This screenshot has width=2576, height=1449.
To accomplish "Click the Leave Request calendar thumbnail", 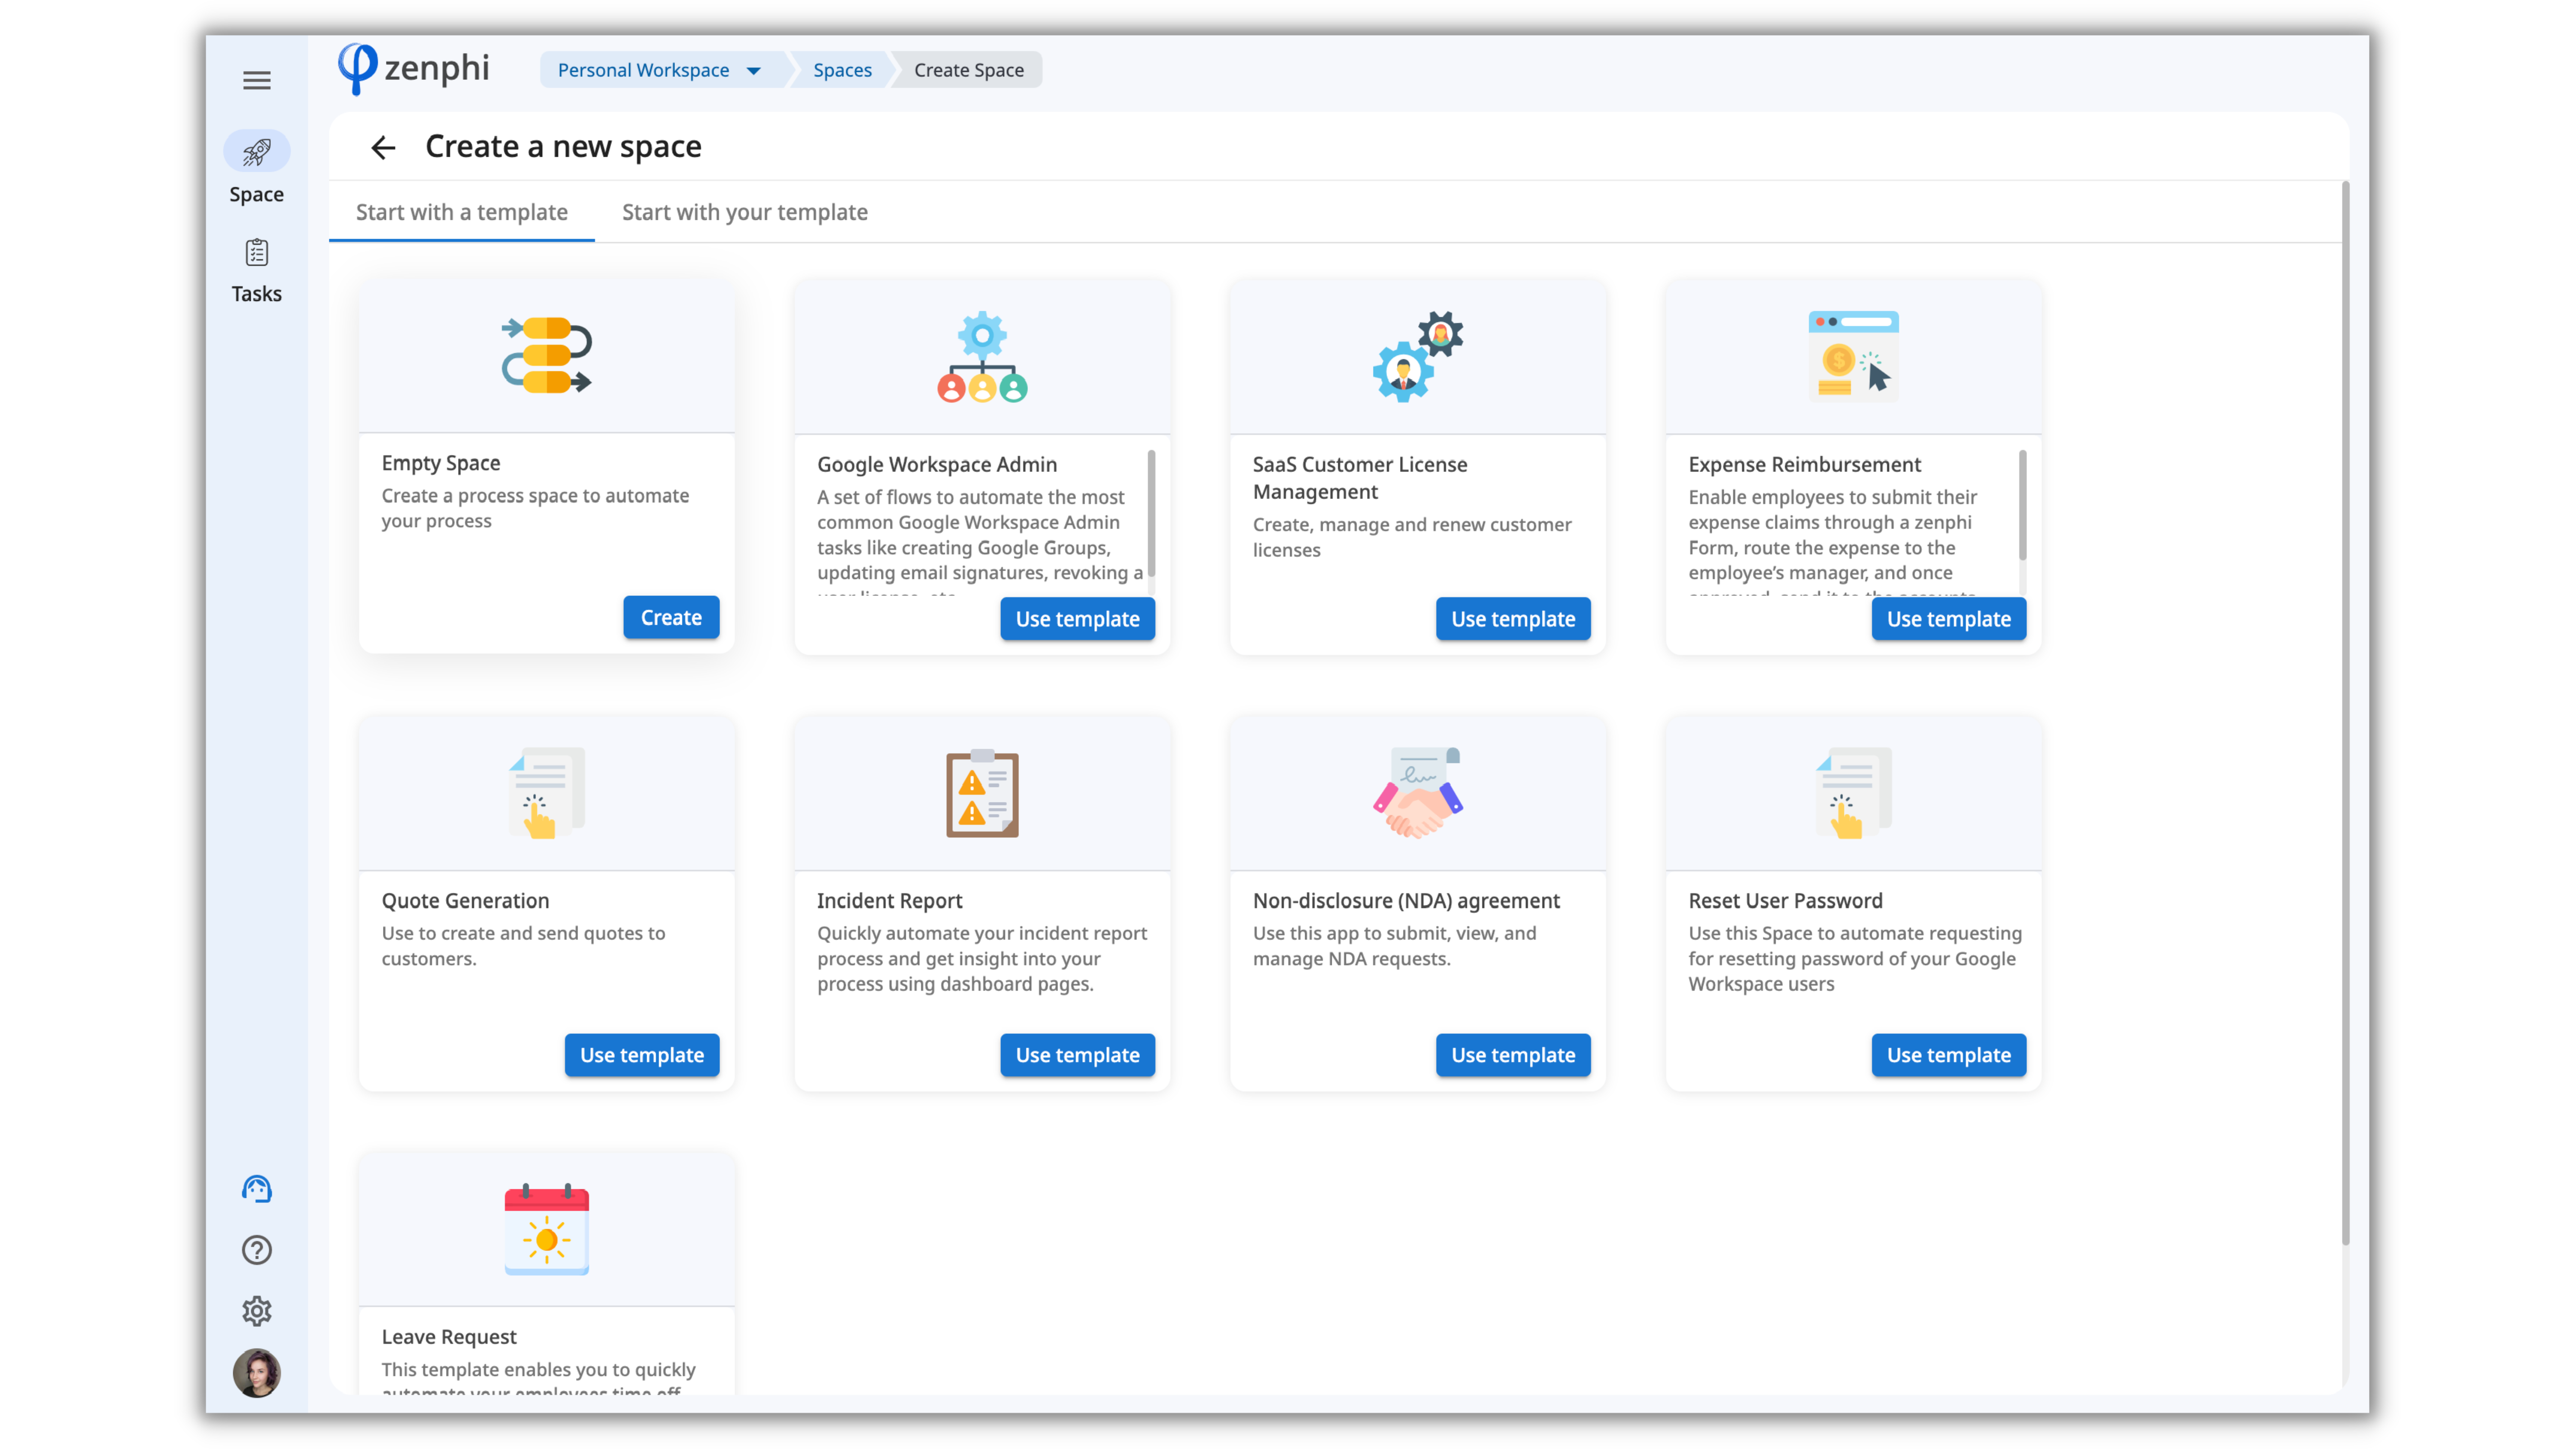I will pyautogui.click(x=546, y=1230).
